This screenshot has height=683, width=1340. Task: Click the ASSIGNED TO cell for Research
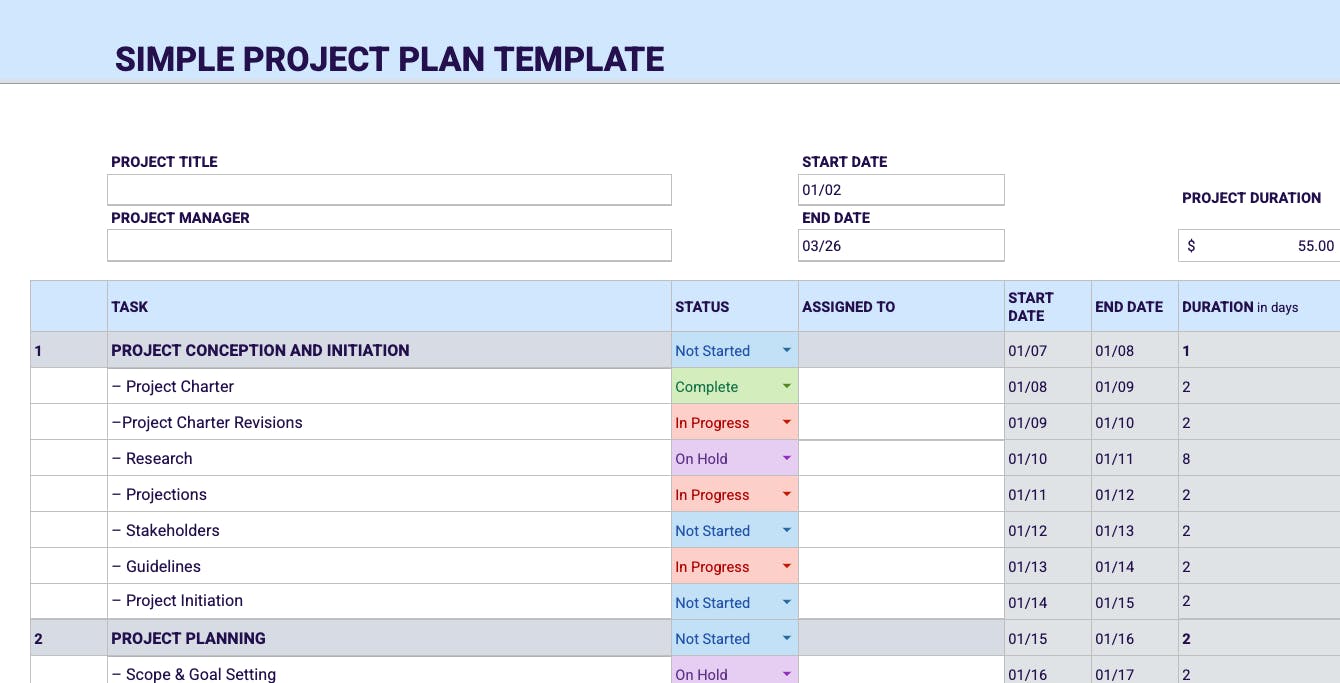click(x=898, y=458)
